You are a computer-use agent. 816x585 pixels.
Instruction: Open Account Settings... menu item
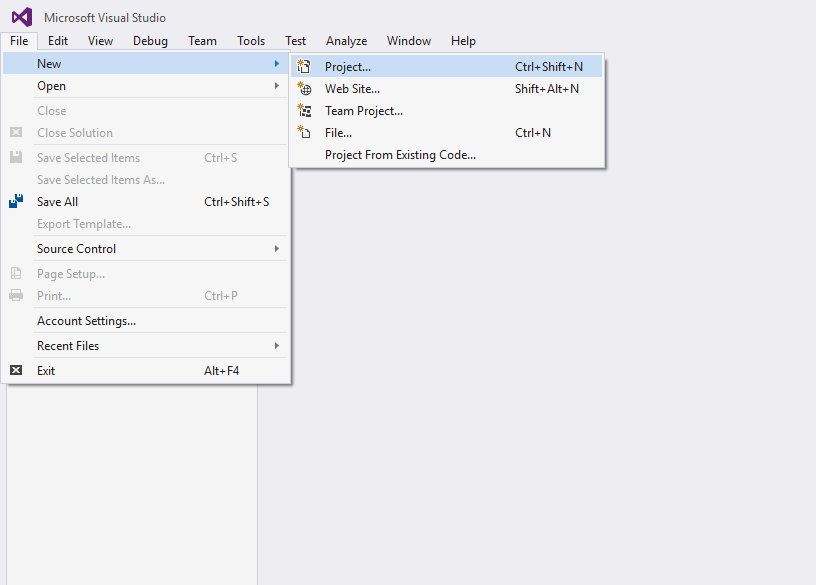pos(146,321)
